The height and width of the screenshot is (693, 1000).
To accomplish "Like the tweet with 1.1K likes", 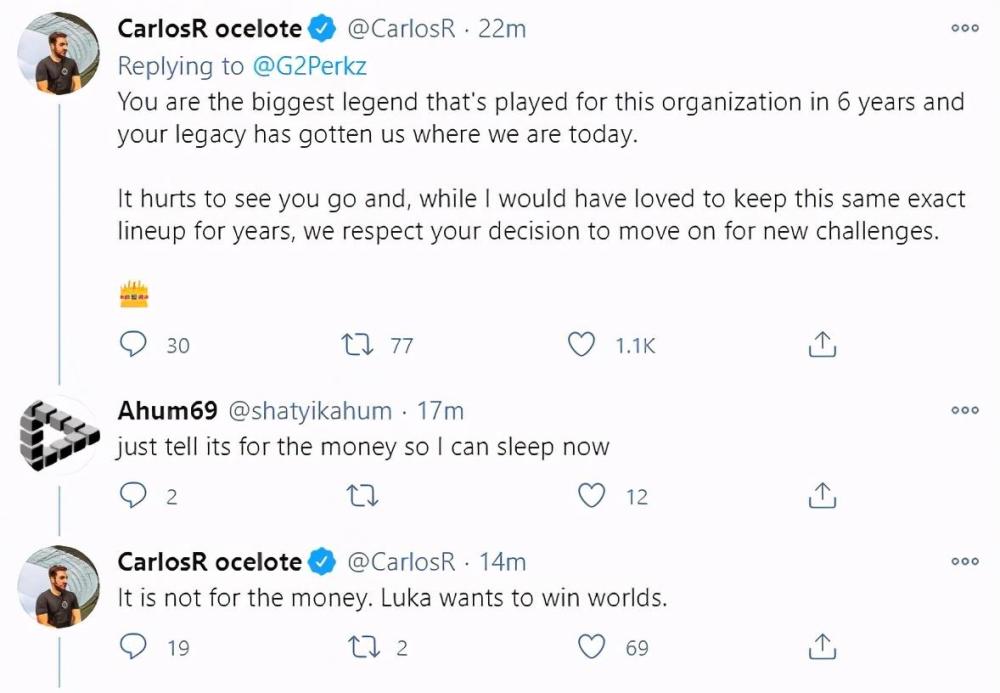I will click(x=581, y=345).
